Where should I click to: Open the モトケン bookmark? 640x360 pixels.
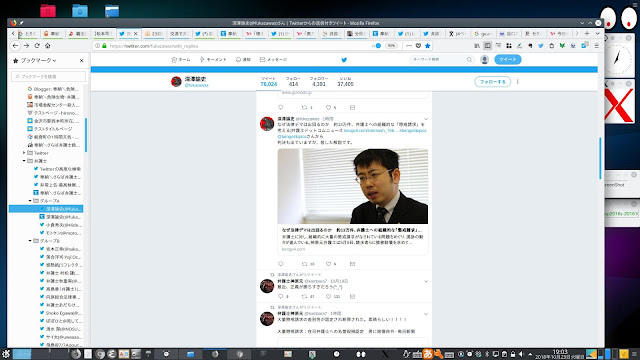[60, 233]
